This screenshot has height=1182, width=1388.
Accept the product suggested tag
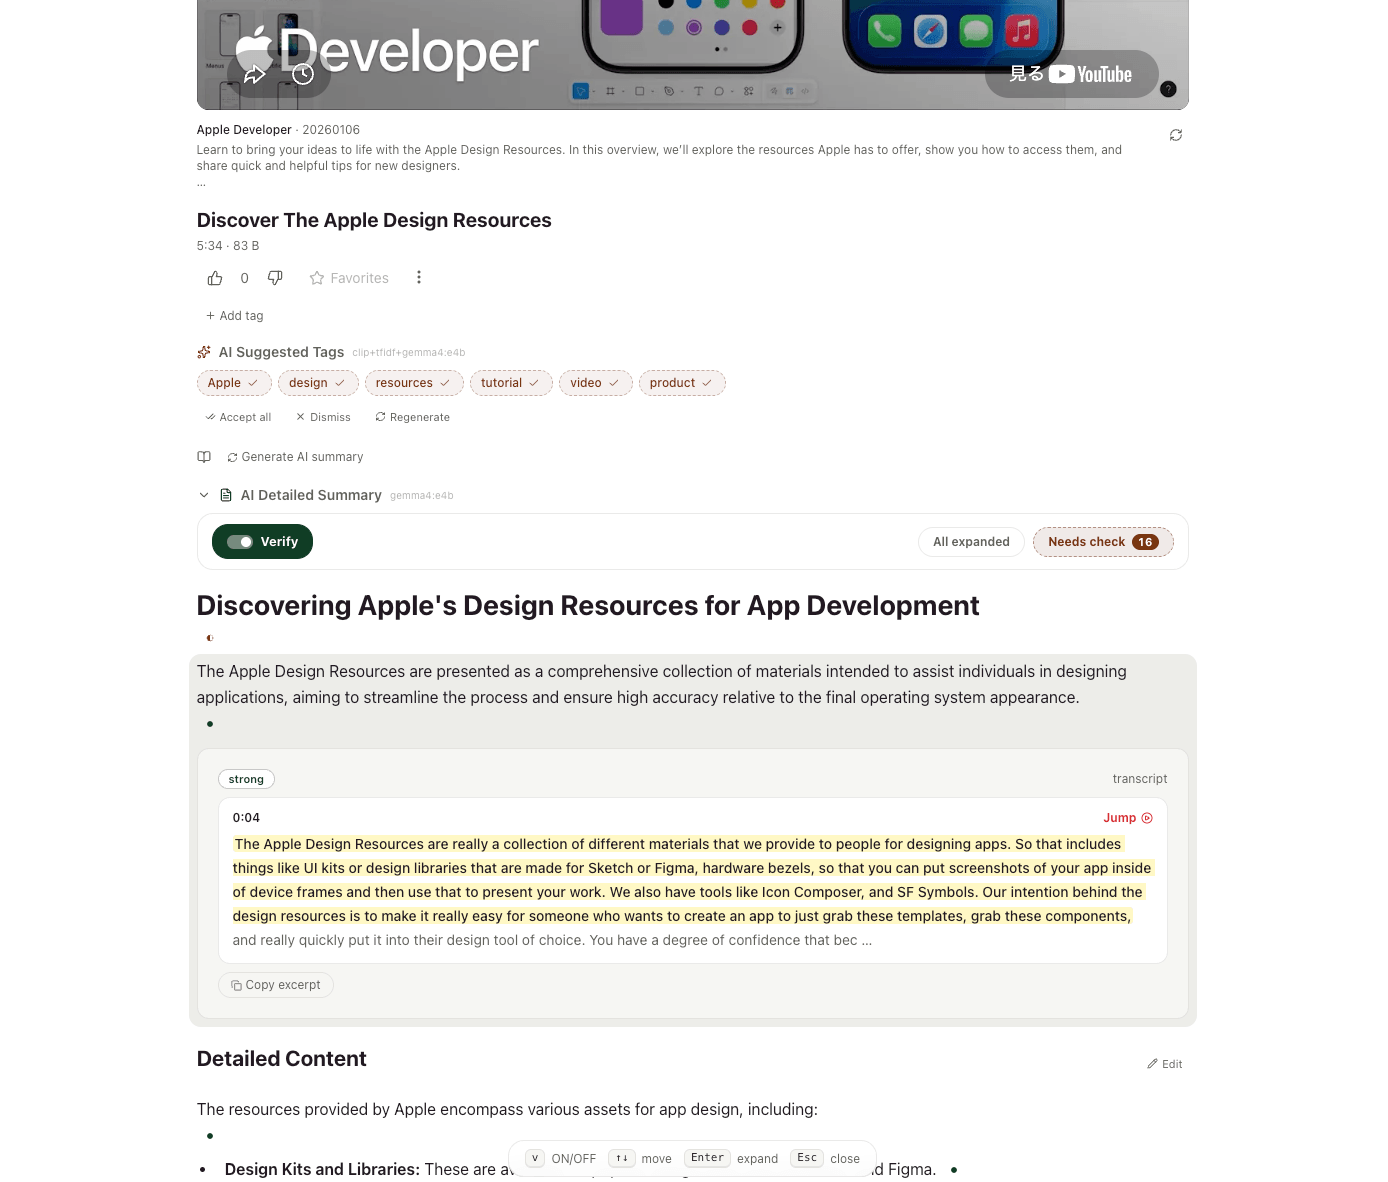tap(682, 383)
